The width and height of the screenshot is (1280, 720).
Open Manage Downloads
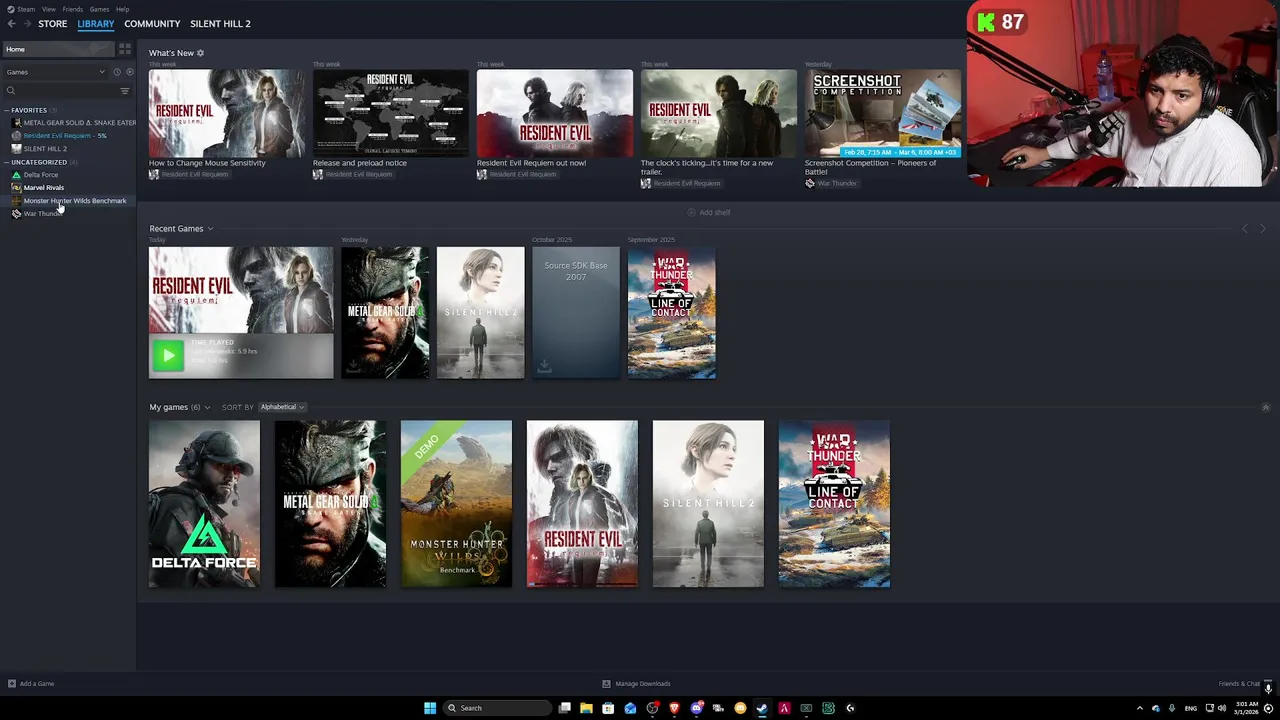[636, 684]
